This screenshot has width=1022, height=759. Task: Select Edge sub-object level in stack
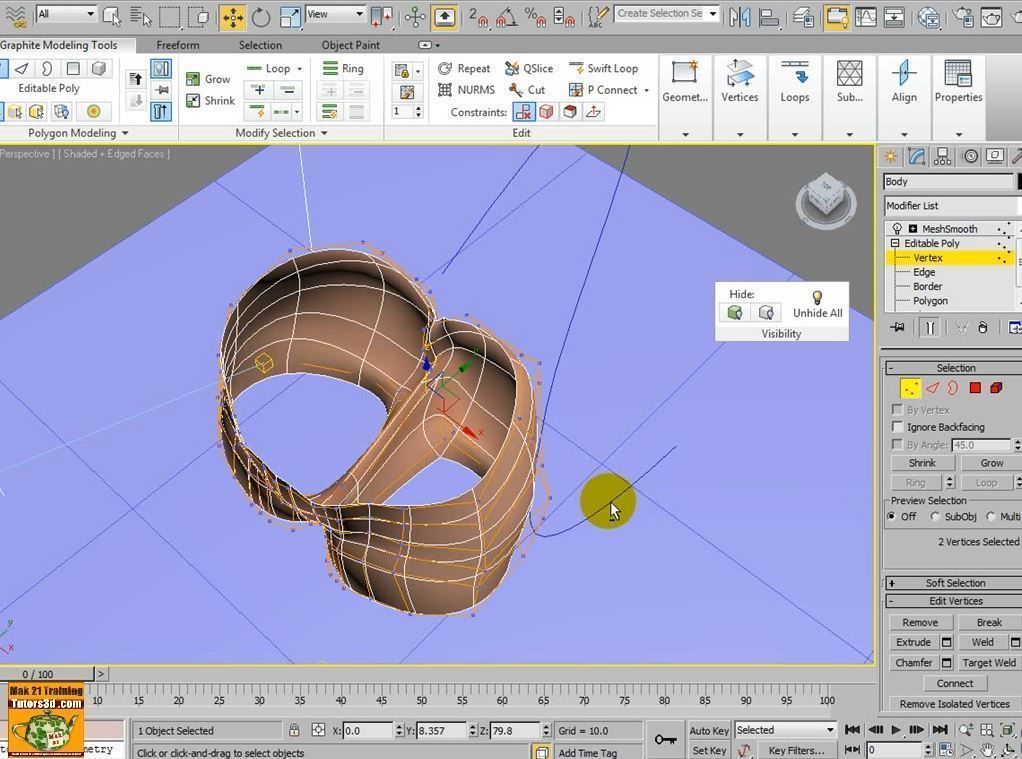pos(924,272)
